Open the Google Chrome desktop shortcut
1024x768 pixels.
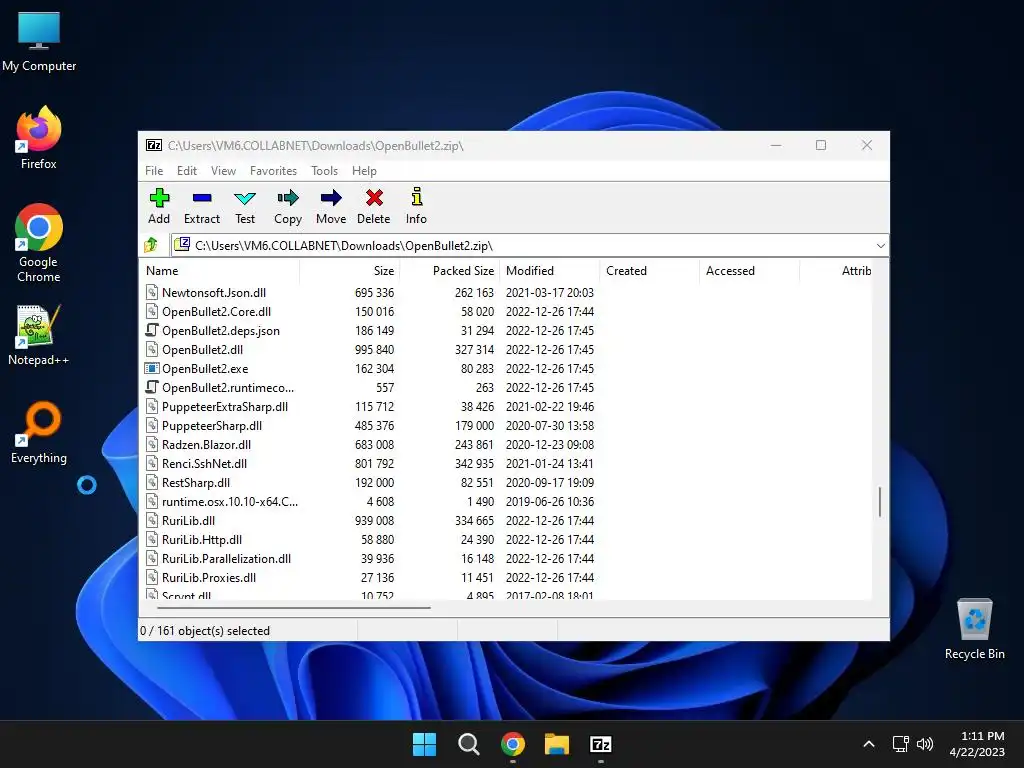pos(39,242)
